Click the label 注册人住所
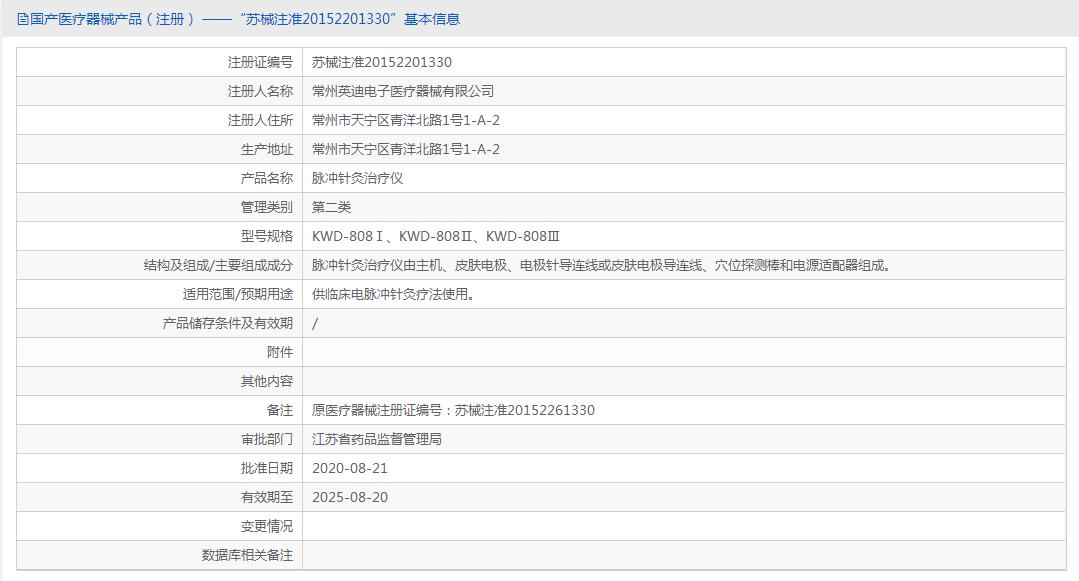Viewport: 1079px width, 581px height. (260, 120)
